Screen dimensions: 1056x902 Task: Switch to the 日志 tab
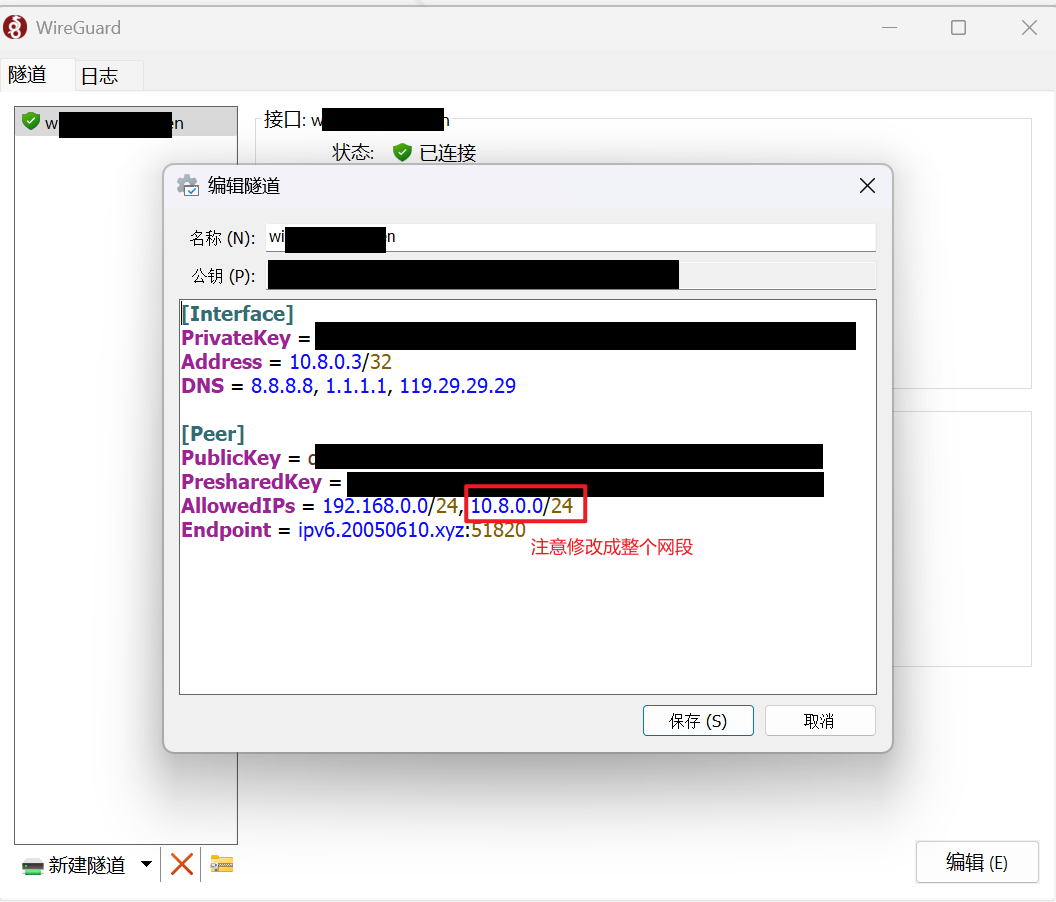click(99, 76)
